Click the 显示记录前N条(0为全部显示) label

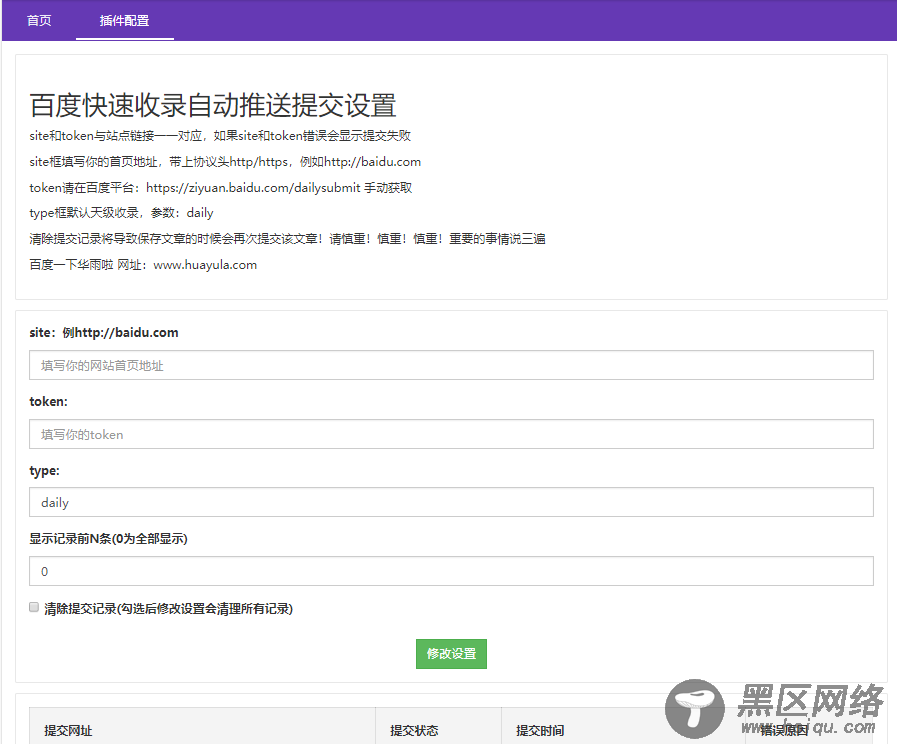coord(108,539)
